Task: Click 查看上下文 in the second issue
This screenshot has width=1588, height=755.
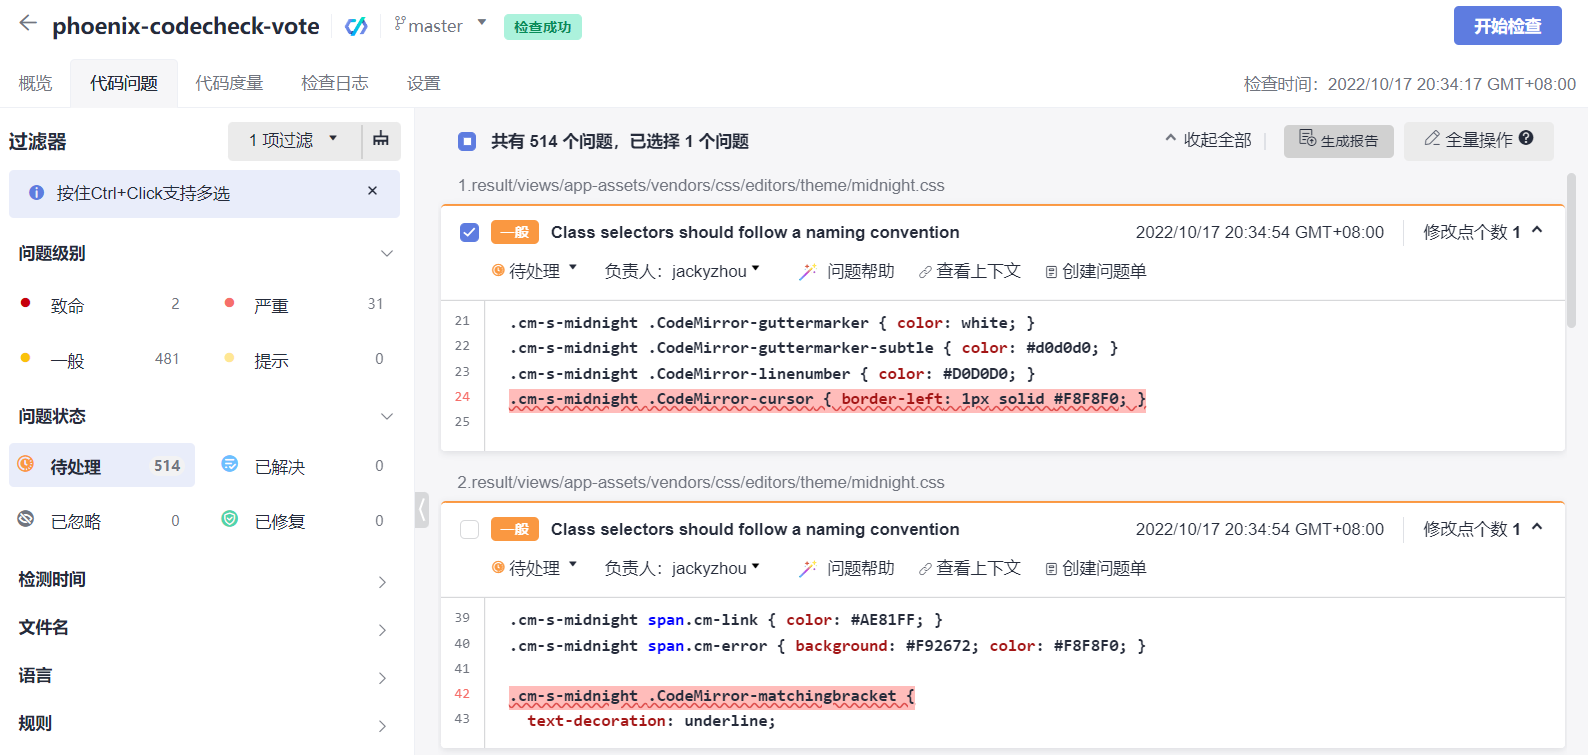Action: click(x=970, y=568)
